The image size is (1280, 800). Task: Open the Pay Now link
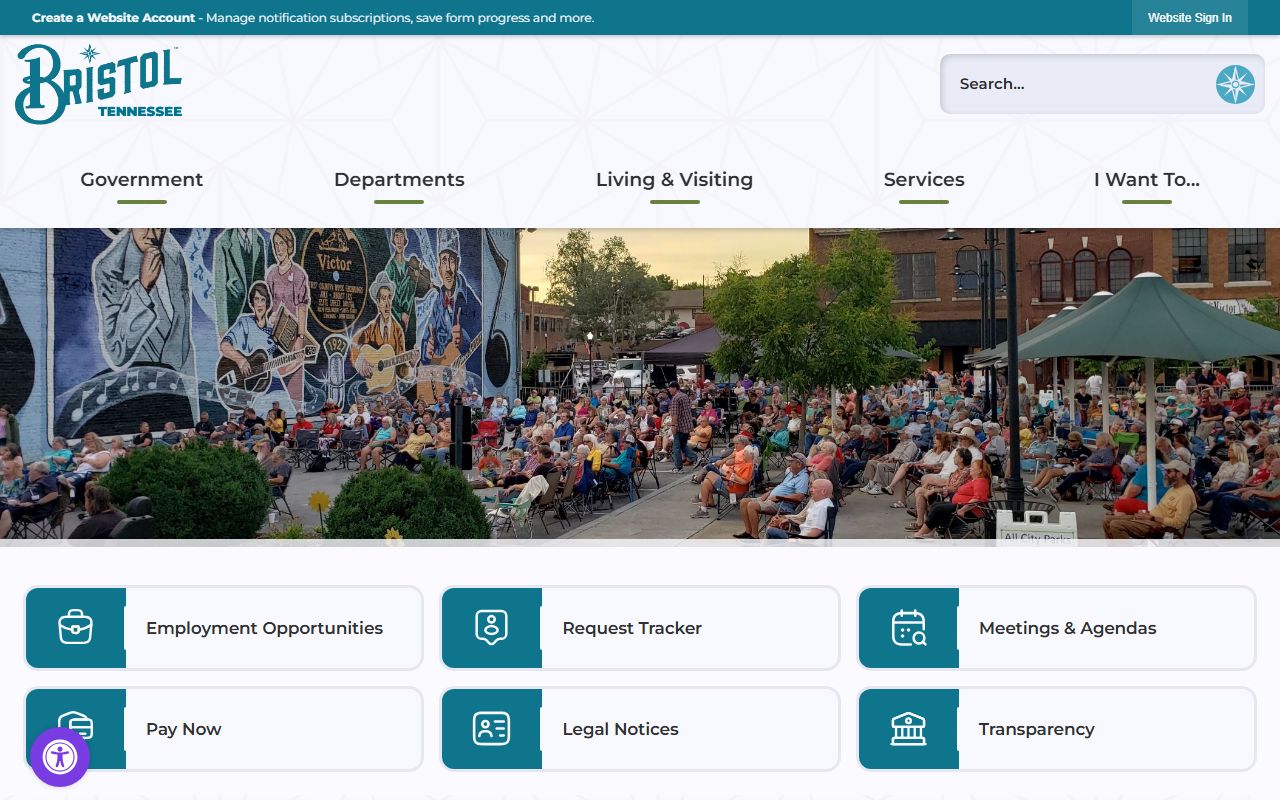tap(184, 729)
